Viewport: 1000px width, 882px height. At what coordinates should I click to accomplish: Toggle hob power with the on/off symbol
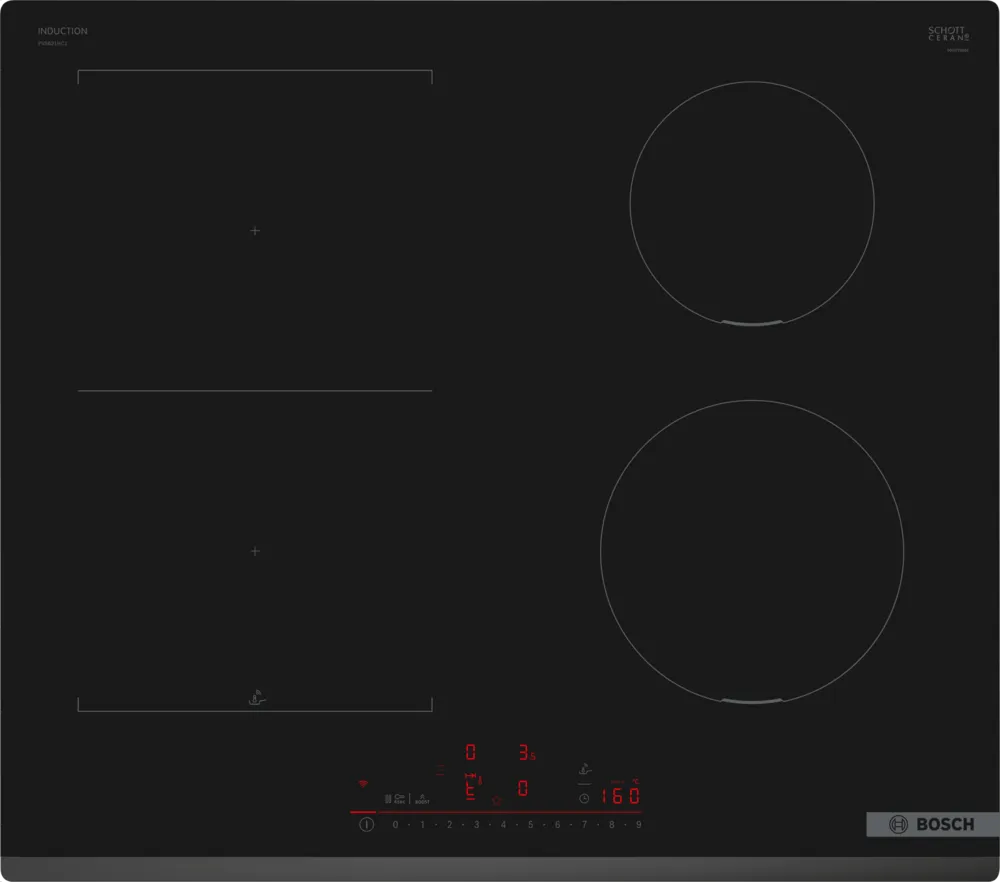click(366, 824)
